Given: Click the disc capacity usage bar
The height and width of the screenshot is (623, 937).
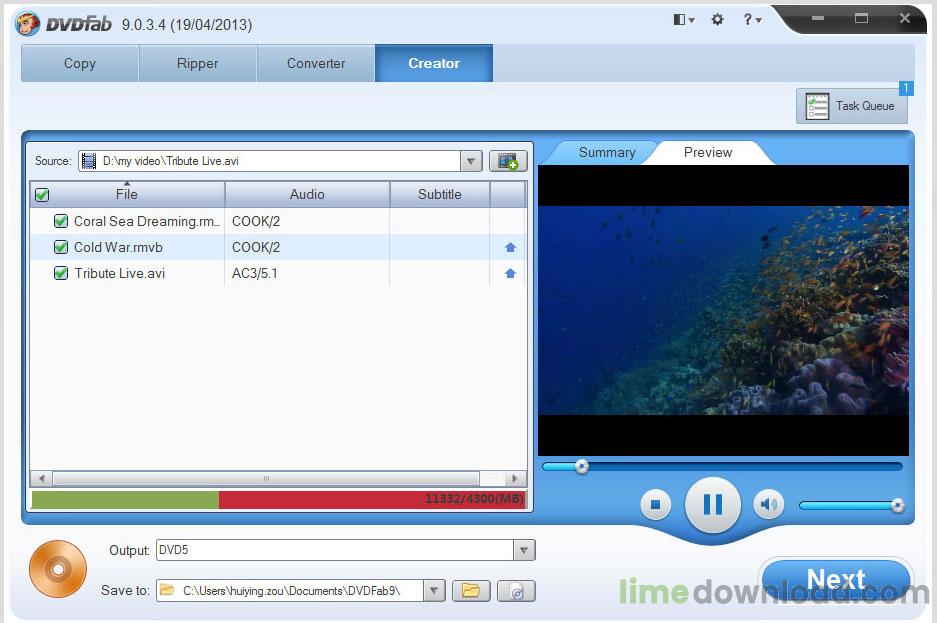Looking at the screenshot, I should pos(278,500).
